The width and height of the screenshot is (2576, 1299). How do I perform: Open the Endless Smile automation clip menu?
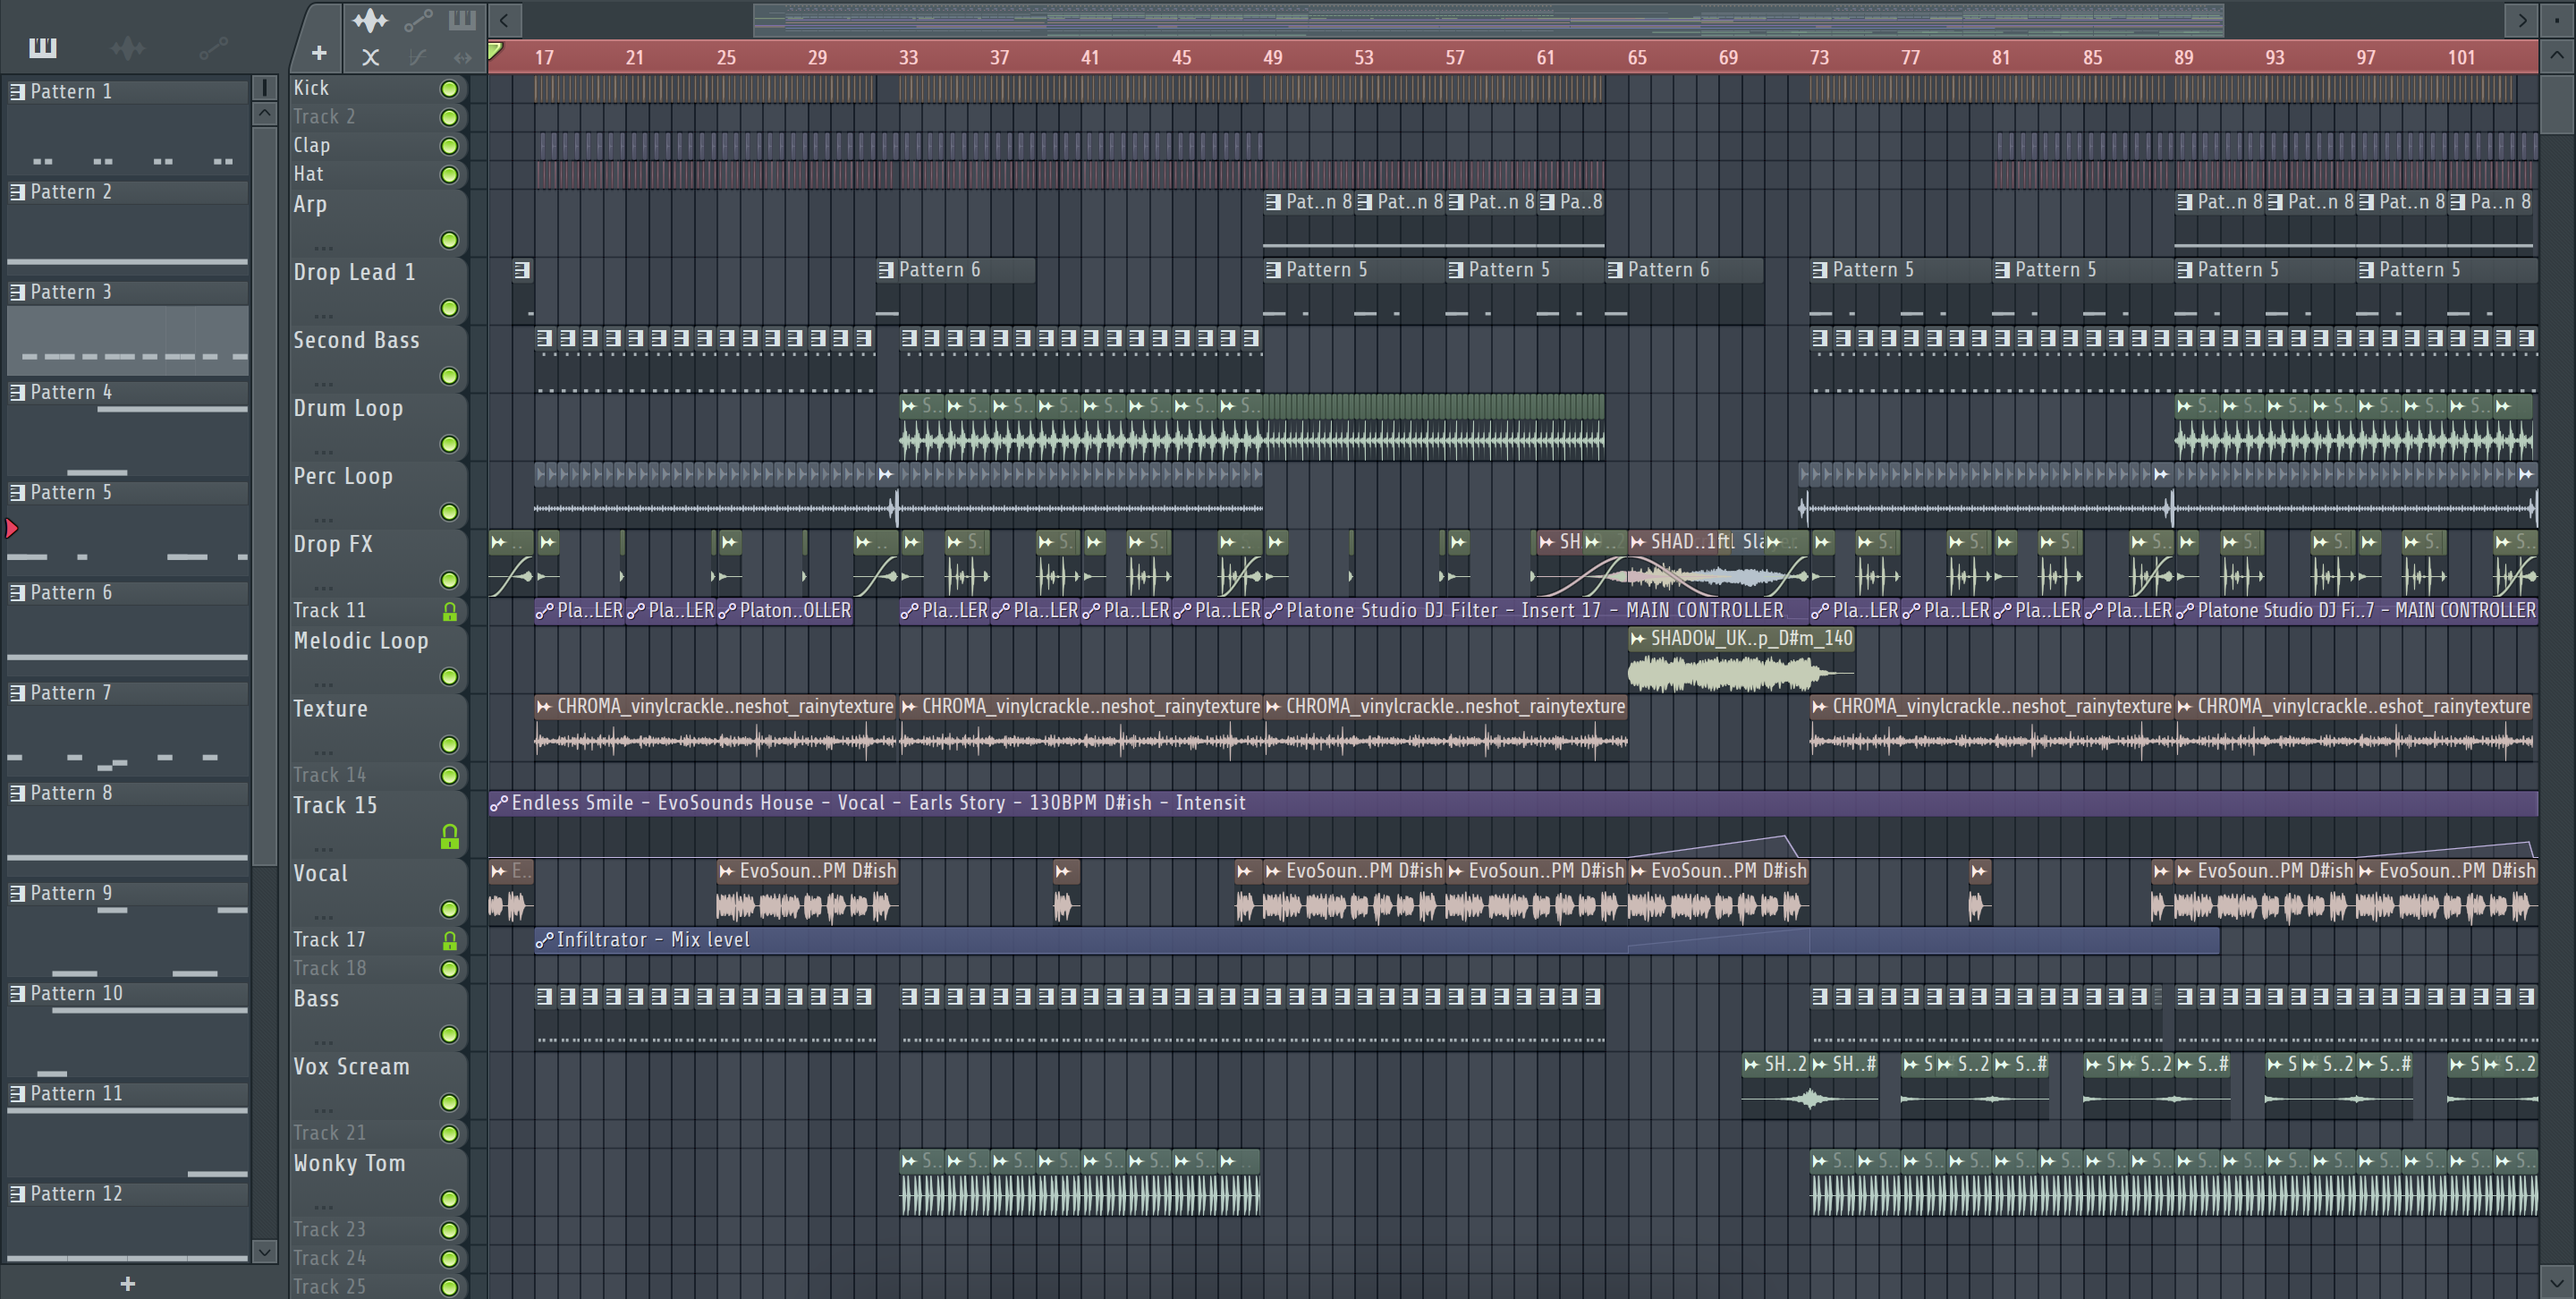tap(498, 803)
